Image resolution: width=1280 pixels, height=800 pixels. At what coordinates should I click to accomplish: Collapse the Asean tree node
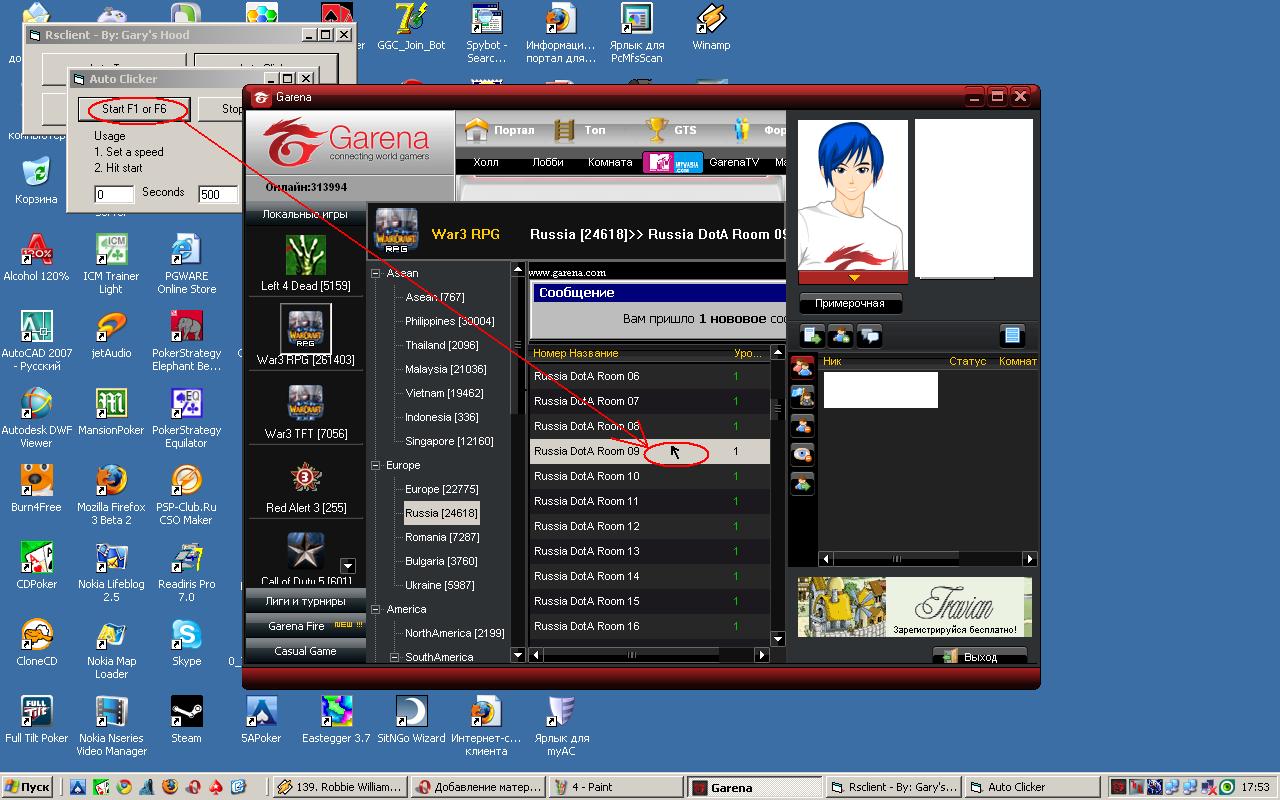(376, 273)
